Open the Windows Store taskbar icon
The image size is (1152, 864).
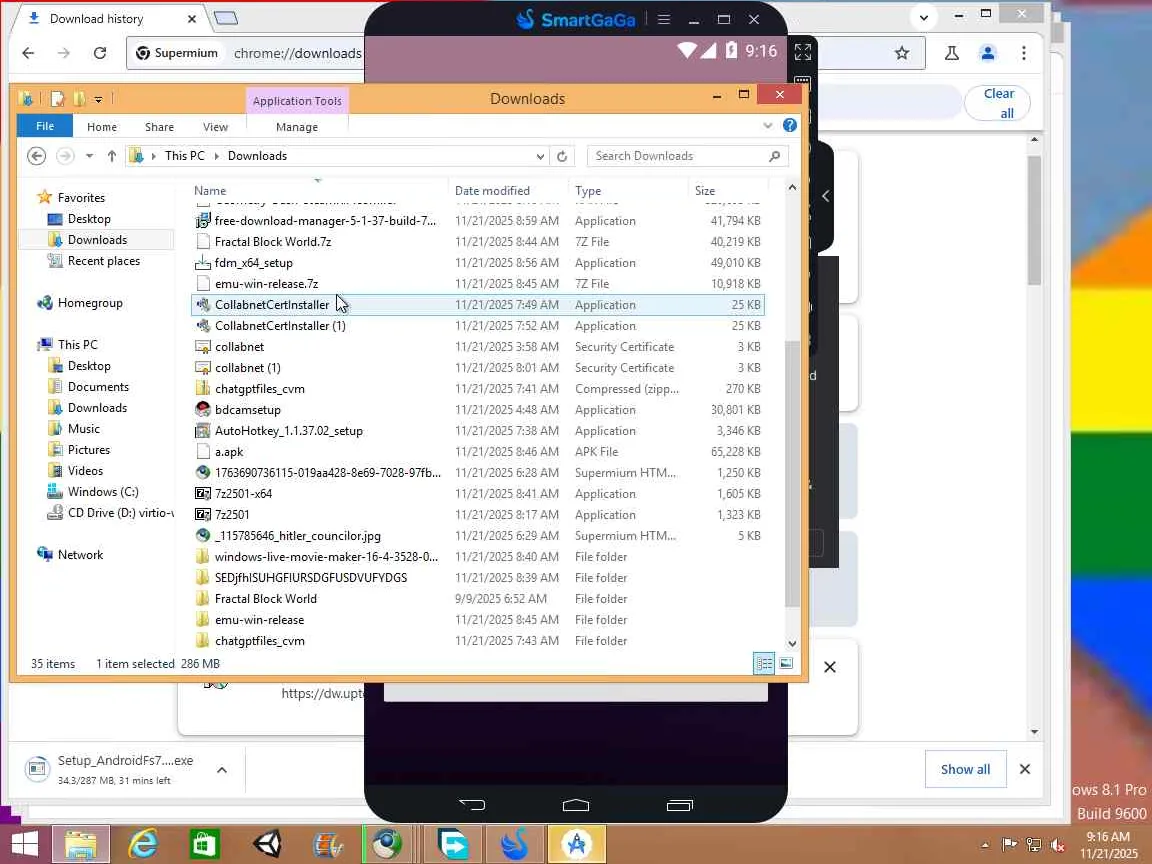[204, 843]
